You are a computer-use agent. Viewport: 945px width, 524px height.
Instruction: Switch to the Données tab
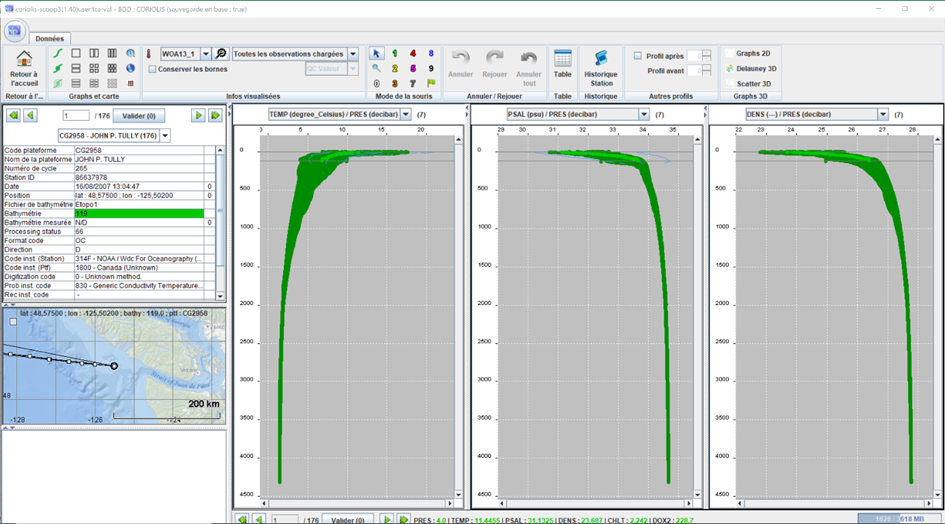click(49, 39)
